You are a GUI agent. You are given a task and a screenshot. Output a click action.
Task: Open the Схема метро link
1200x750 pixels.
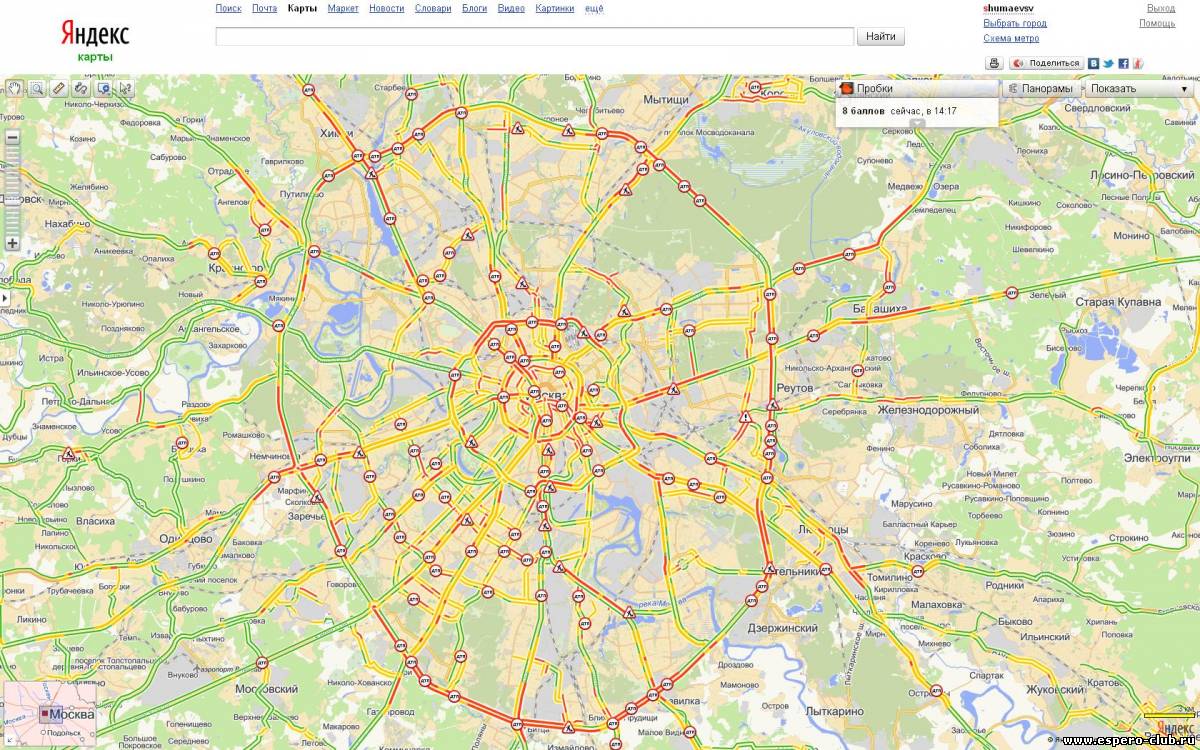[x=1011, y=38]
